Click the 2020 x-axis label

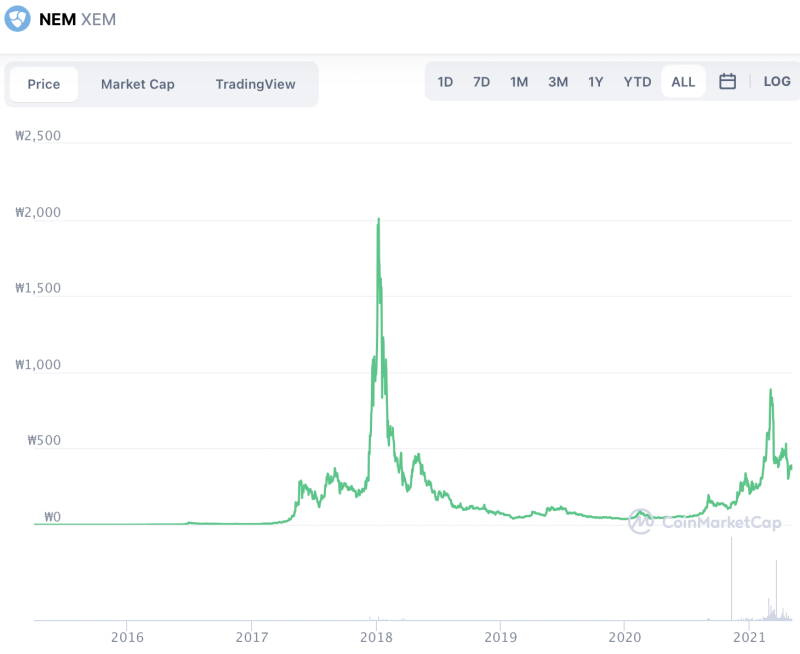coord(624,637)
